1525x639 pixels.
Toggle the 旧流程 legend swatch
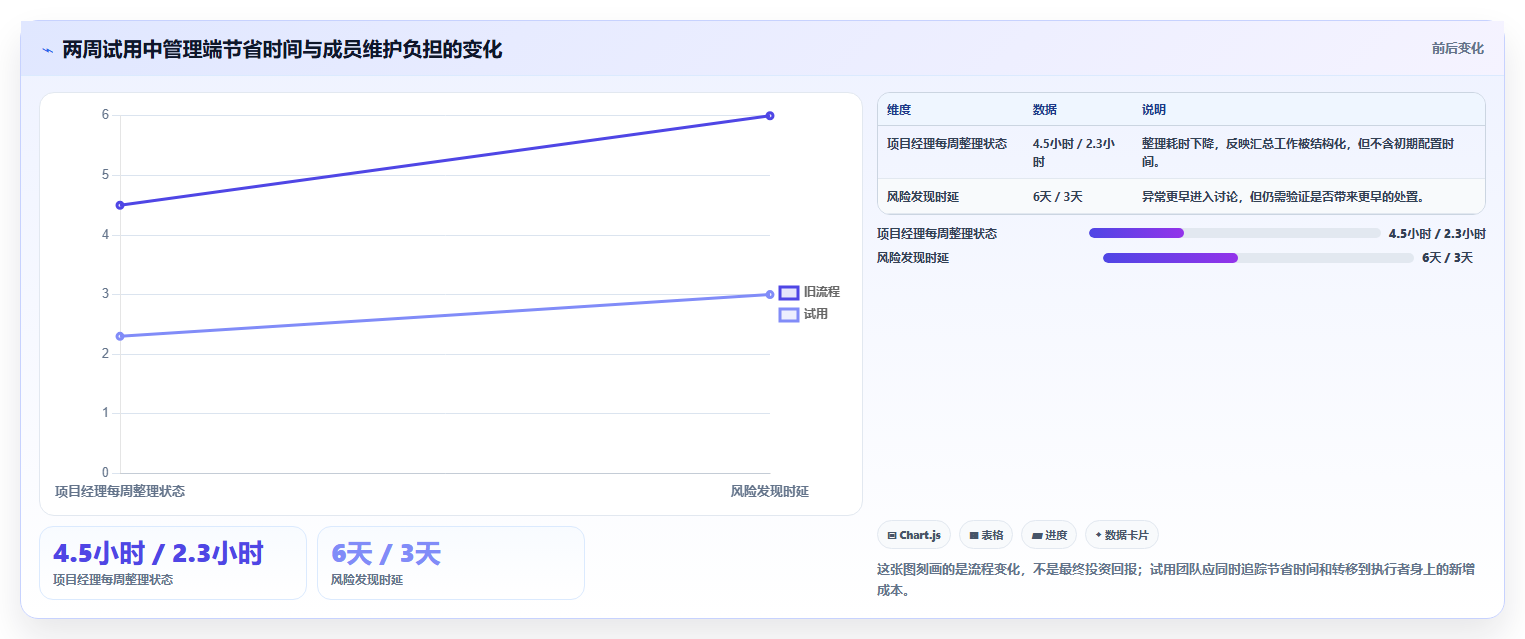click(789, 292)
